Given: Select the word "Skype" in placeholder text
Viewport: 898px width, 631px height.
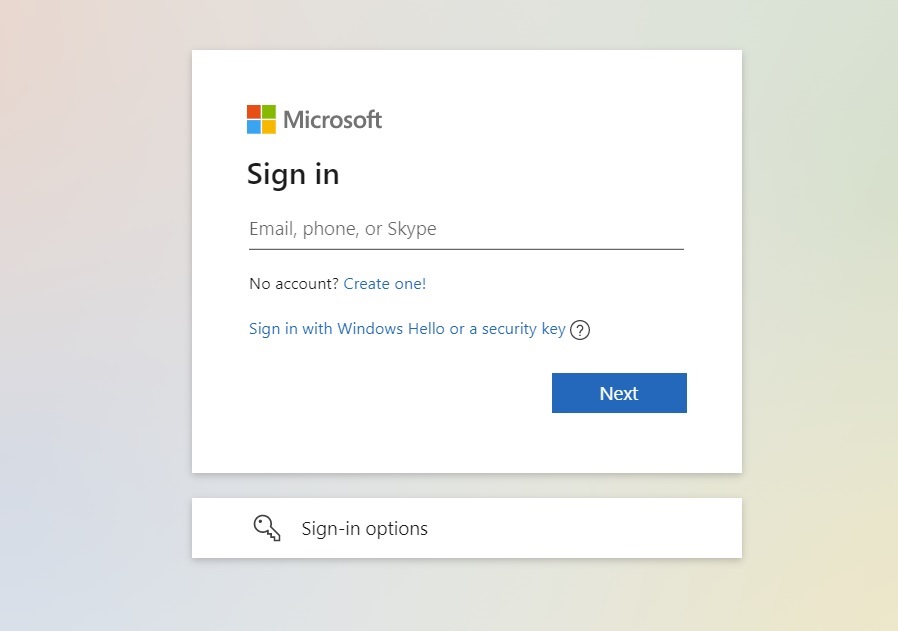Looking at the screenshot, I should point(412,228).
